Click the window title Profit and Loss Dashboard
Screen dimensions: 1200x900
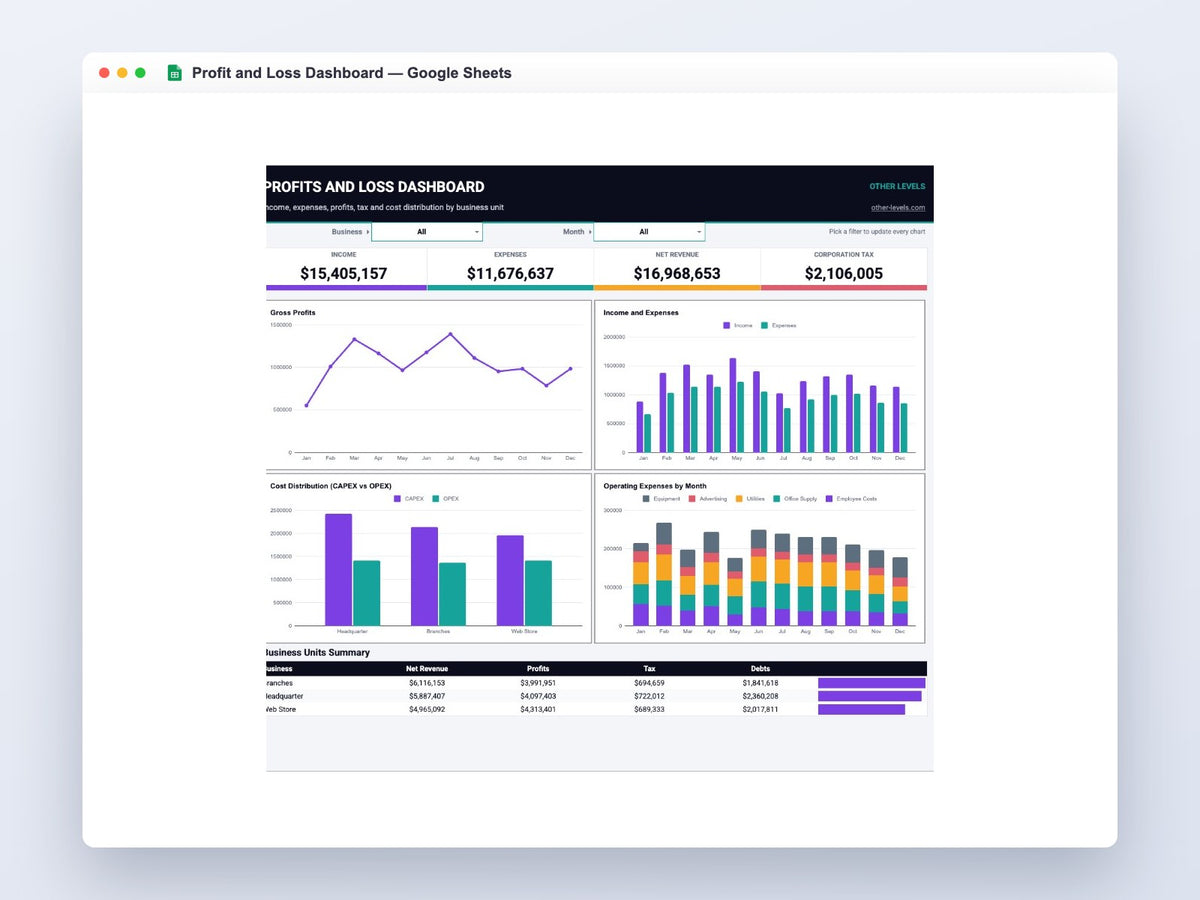[352, 73]
